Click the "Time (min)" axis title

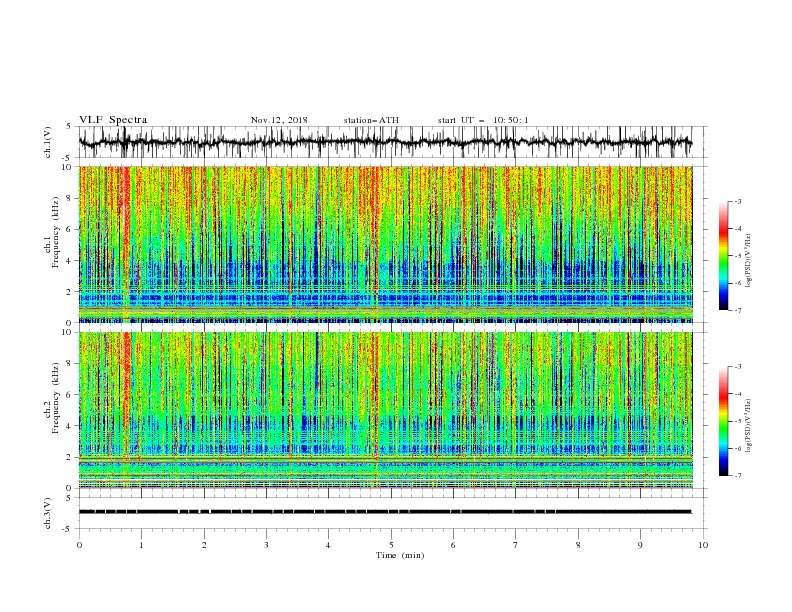pyautogui.click(x=400, y=555)
